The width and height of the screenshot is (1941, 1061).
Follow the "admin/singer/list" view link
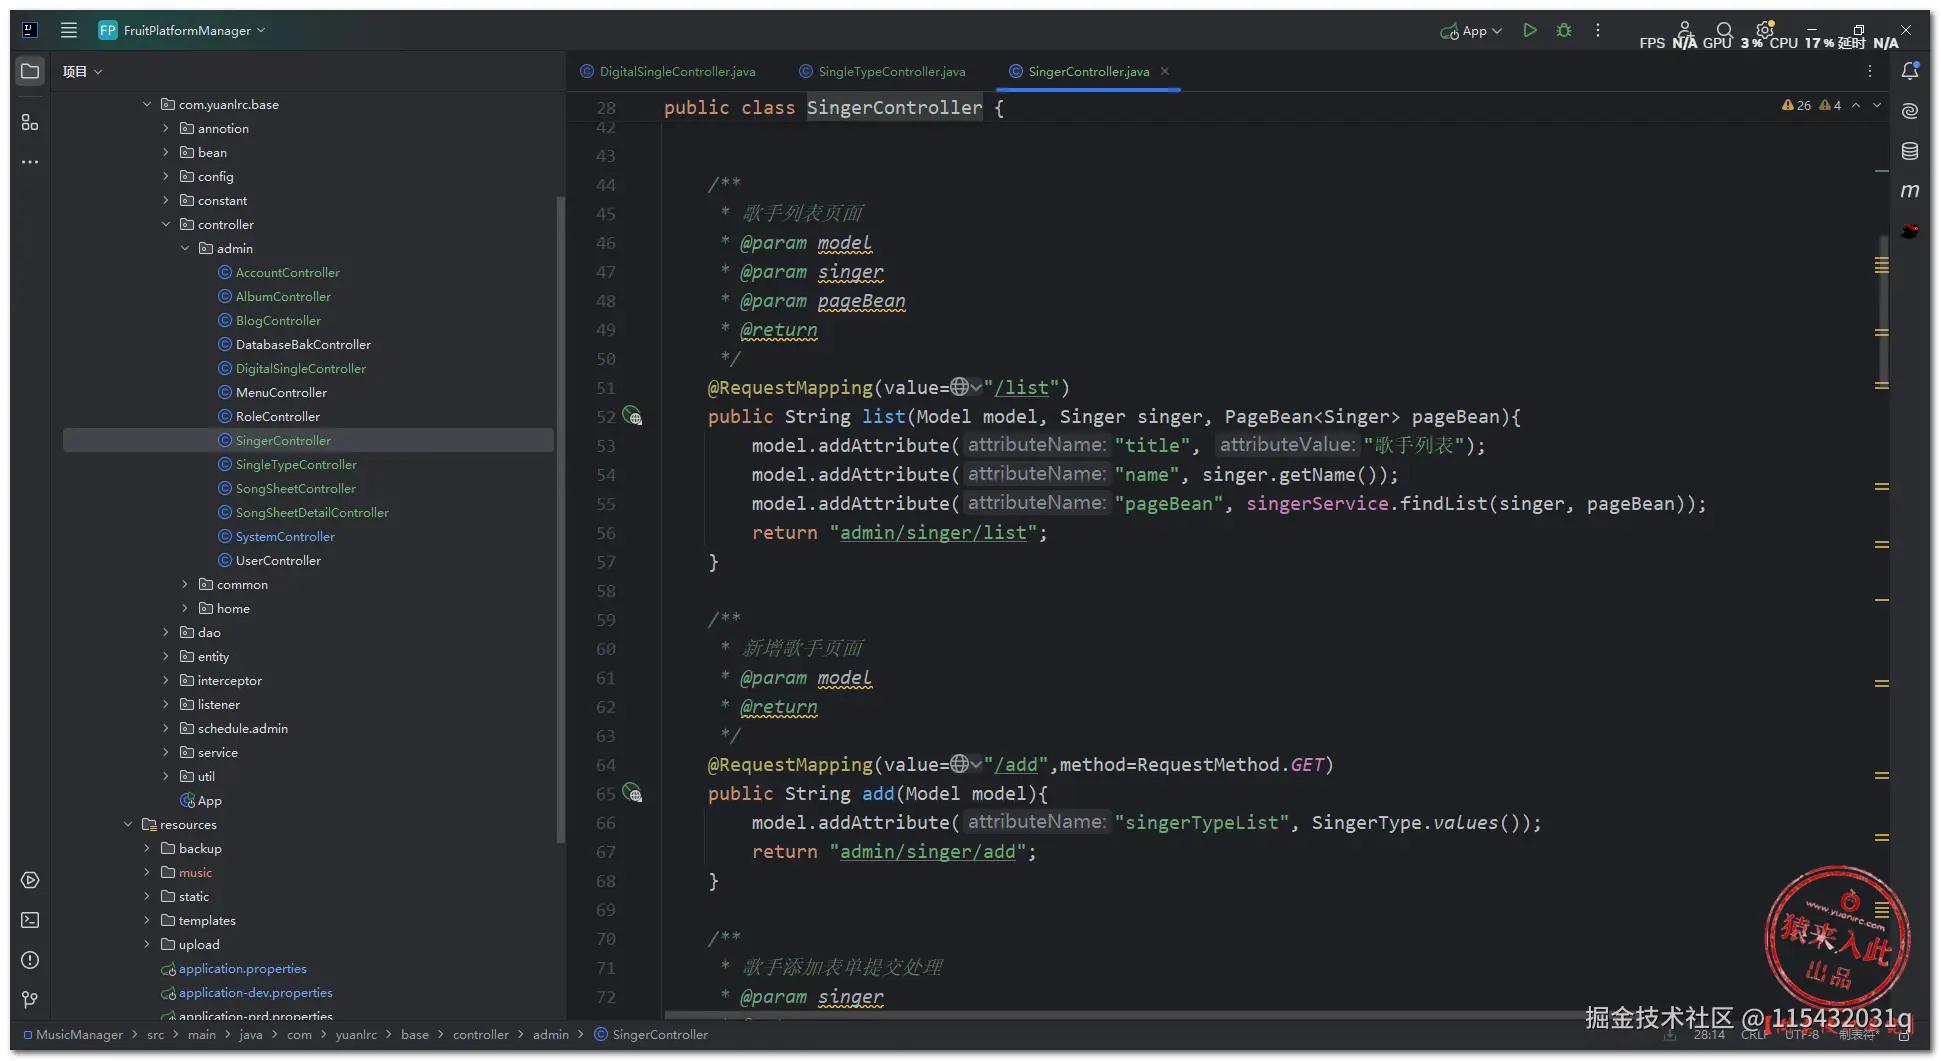[x=933, y=533]
